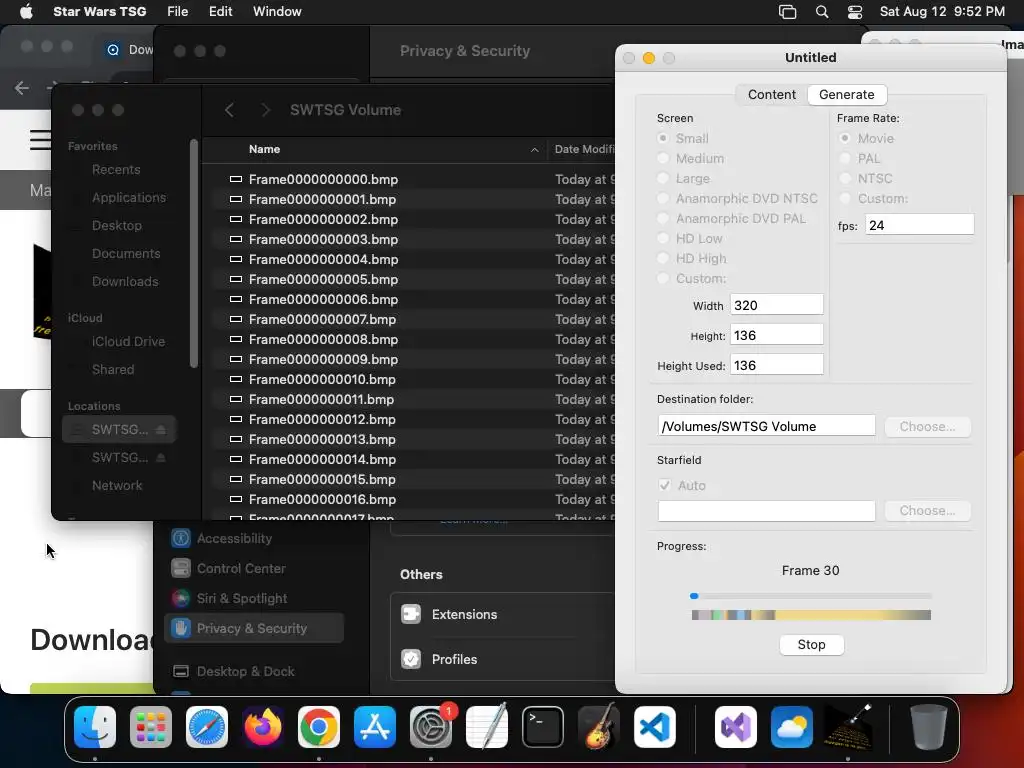Click the Destination folder path field

[x=766, y=426]
